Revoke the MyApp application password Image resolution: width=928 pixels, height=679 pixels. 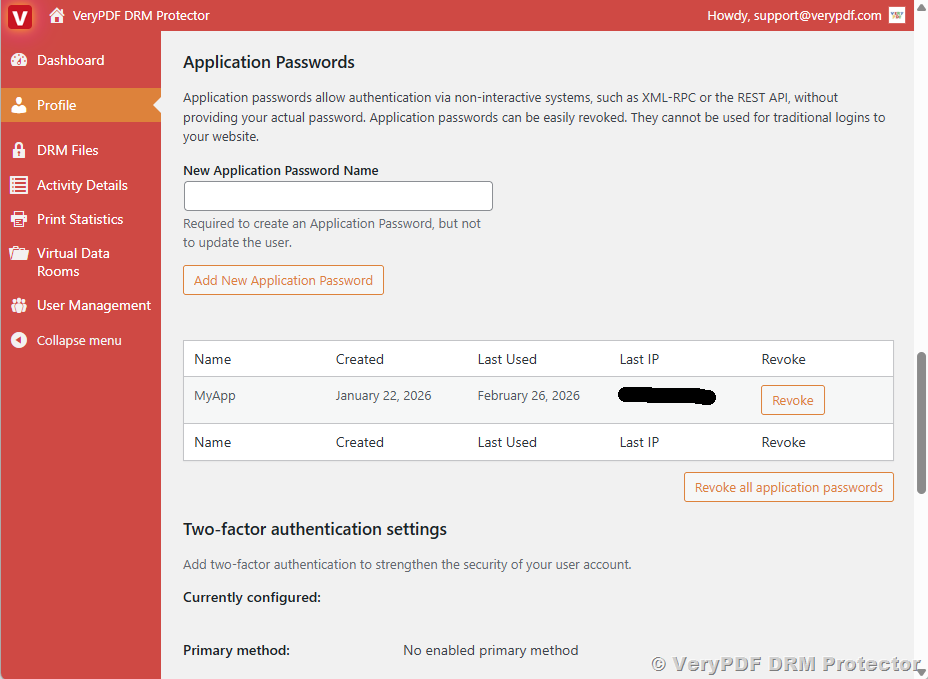pyautogui.click(x=792, y=400)
